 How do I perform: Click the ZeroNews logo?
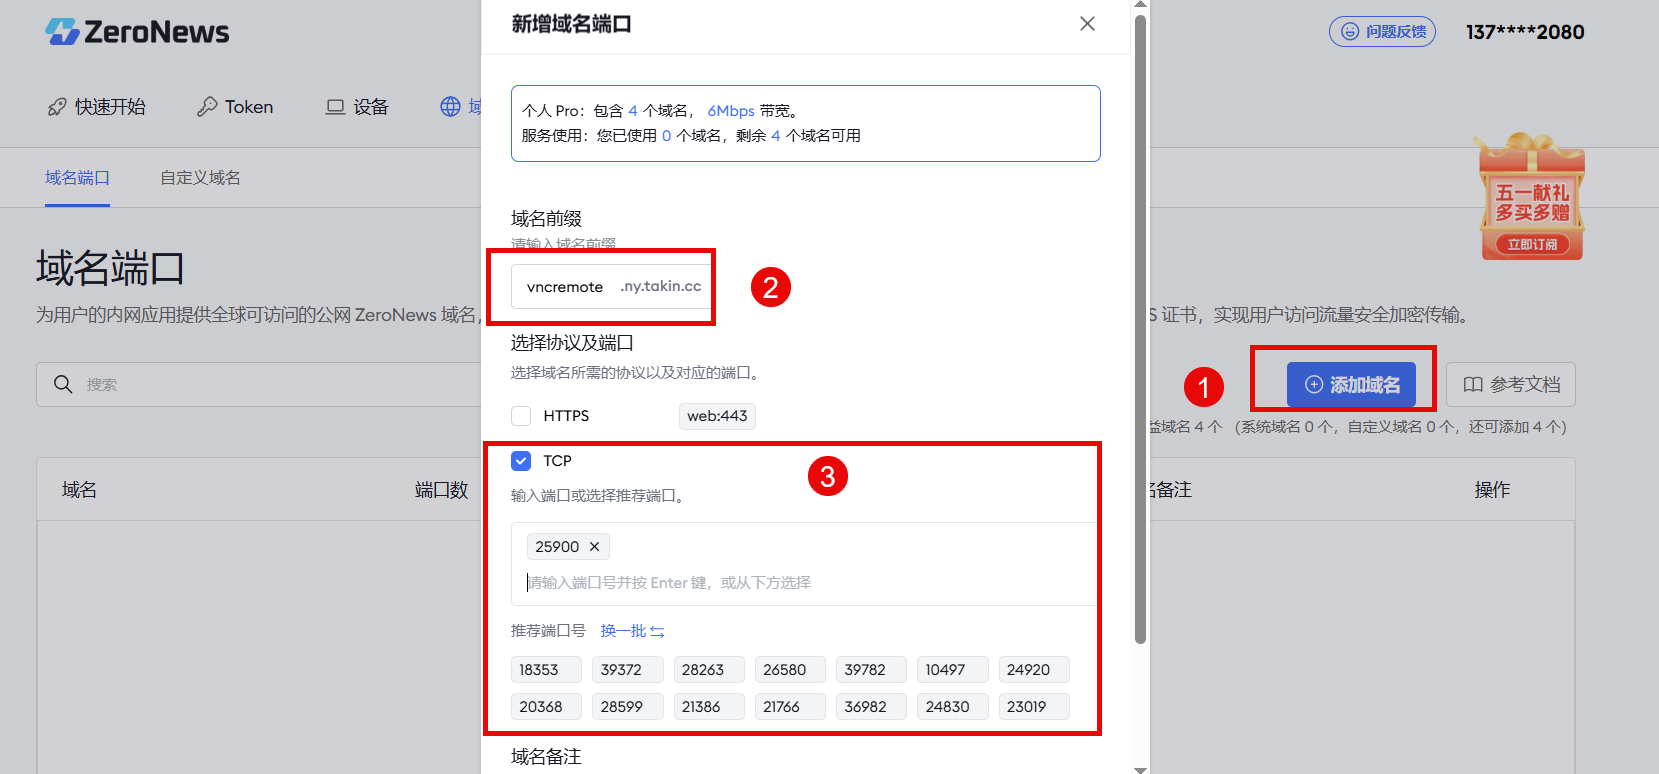click(137, 32)
